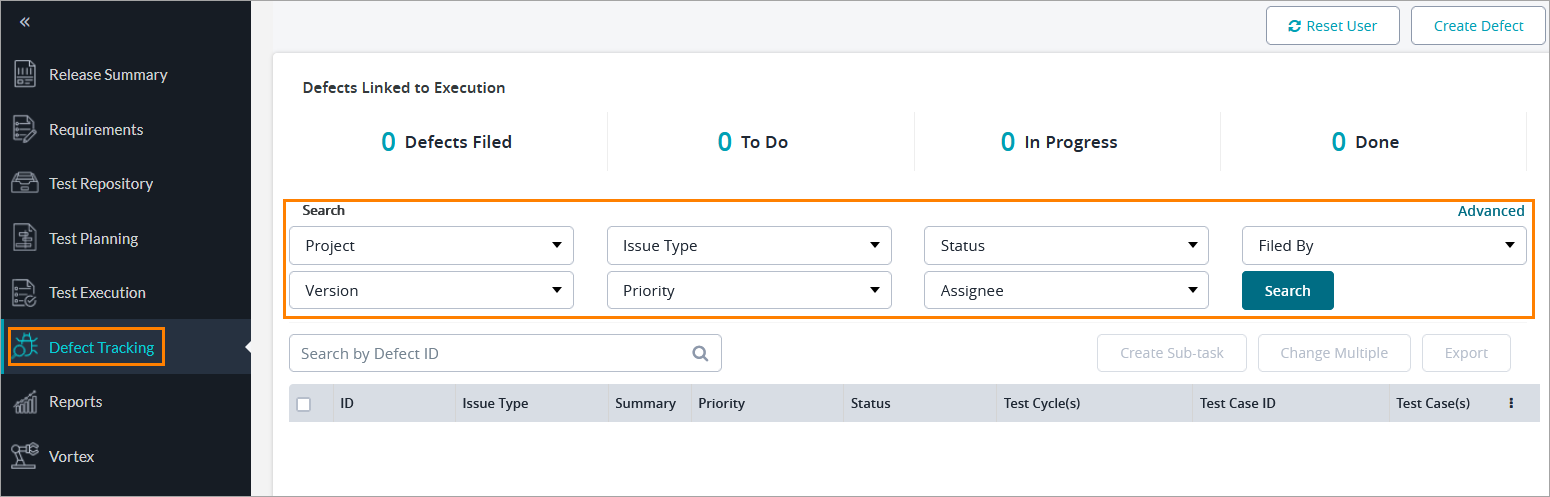The height and width of the screenshot is (497, 1550).
Task: Click the Release Summary sidebar icon
Action: tap(25, 75)
